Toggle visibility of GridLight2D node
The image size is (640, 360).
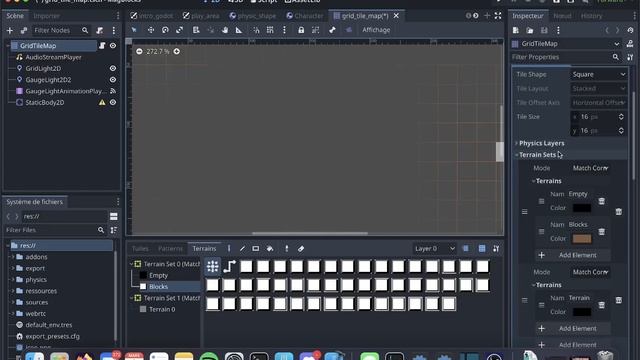click(113, 68)
